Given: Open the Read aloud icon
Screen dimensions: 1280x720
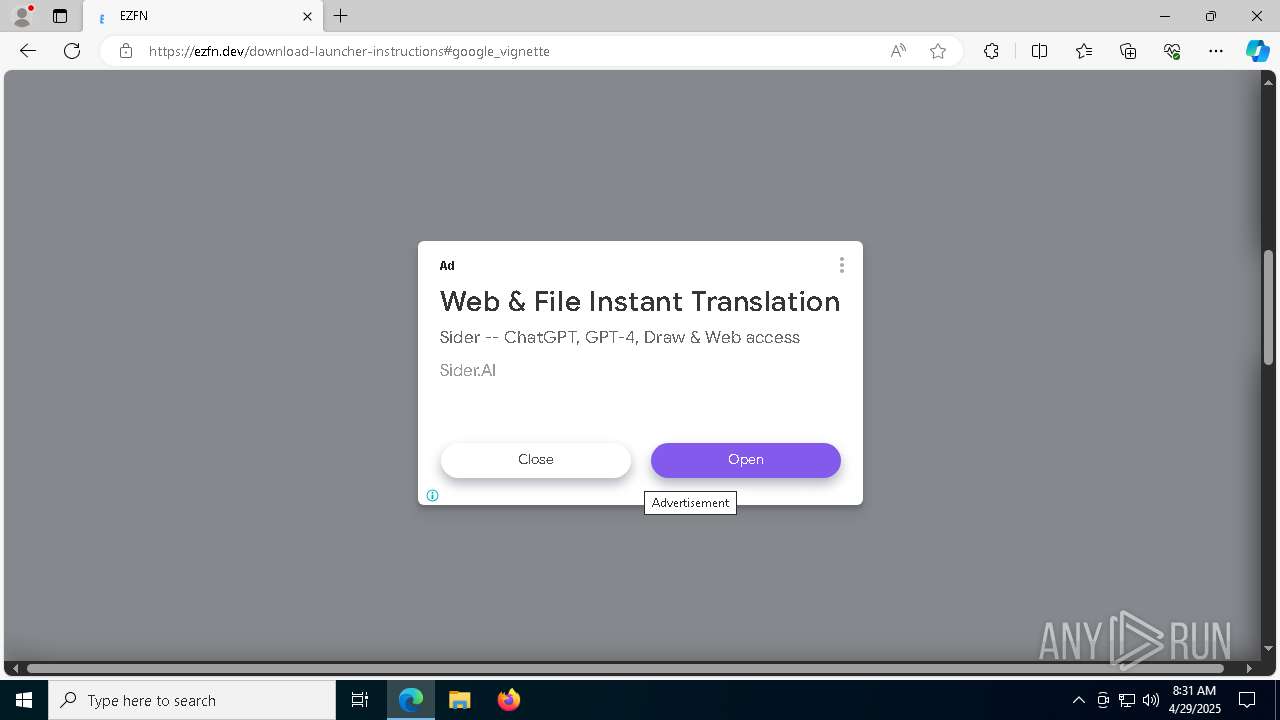Looking at the screenshot, I should [898, 51].
